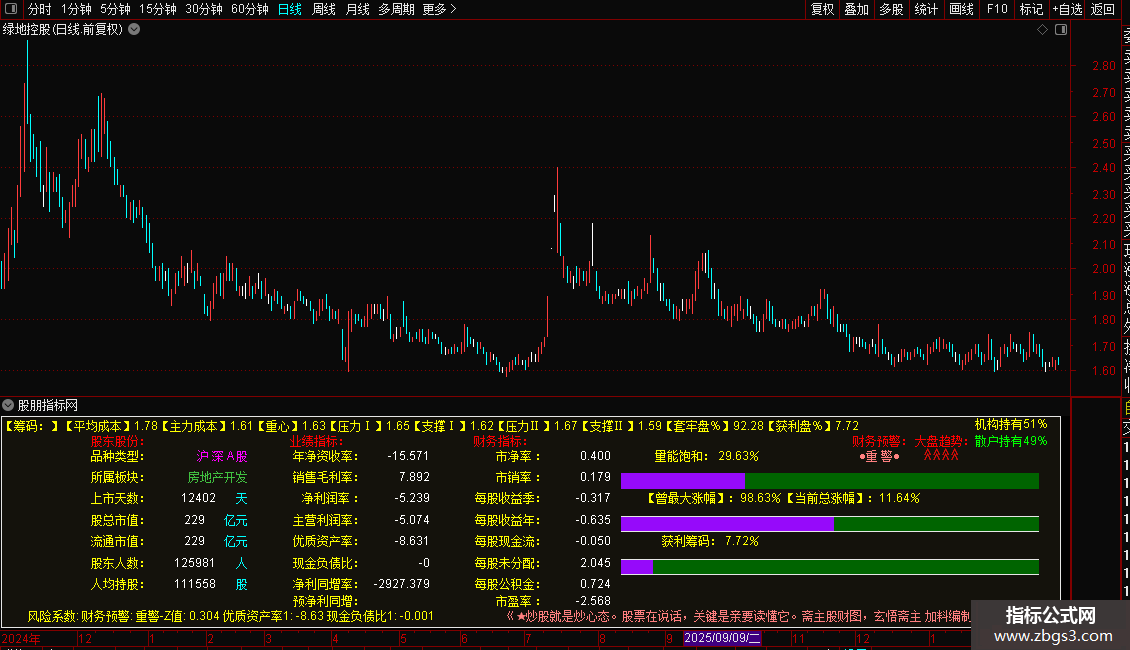Open the 多股 multi-stock view
This screenshot has height=650, width=1130.
coord(891,9)
